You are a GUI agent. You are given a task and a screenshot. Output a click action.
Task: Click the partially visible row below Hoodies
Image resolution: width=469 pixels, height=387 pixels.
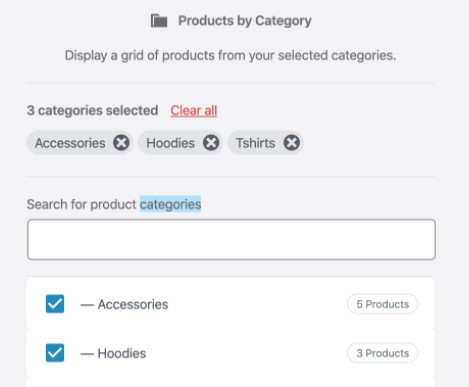(230, 382)
